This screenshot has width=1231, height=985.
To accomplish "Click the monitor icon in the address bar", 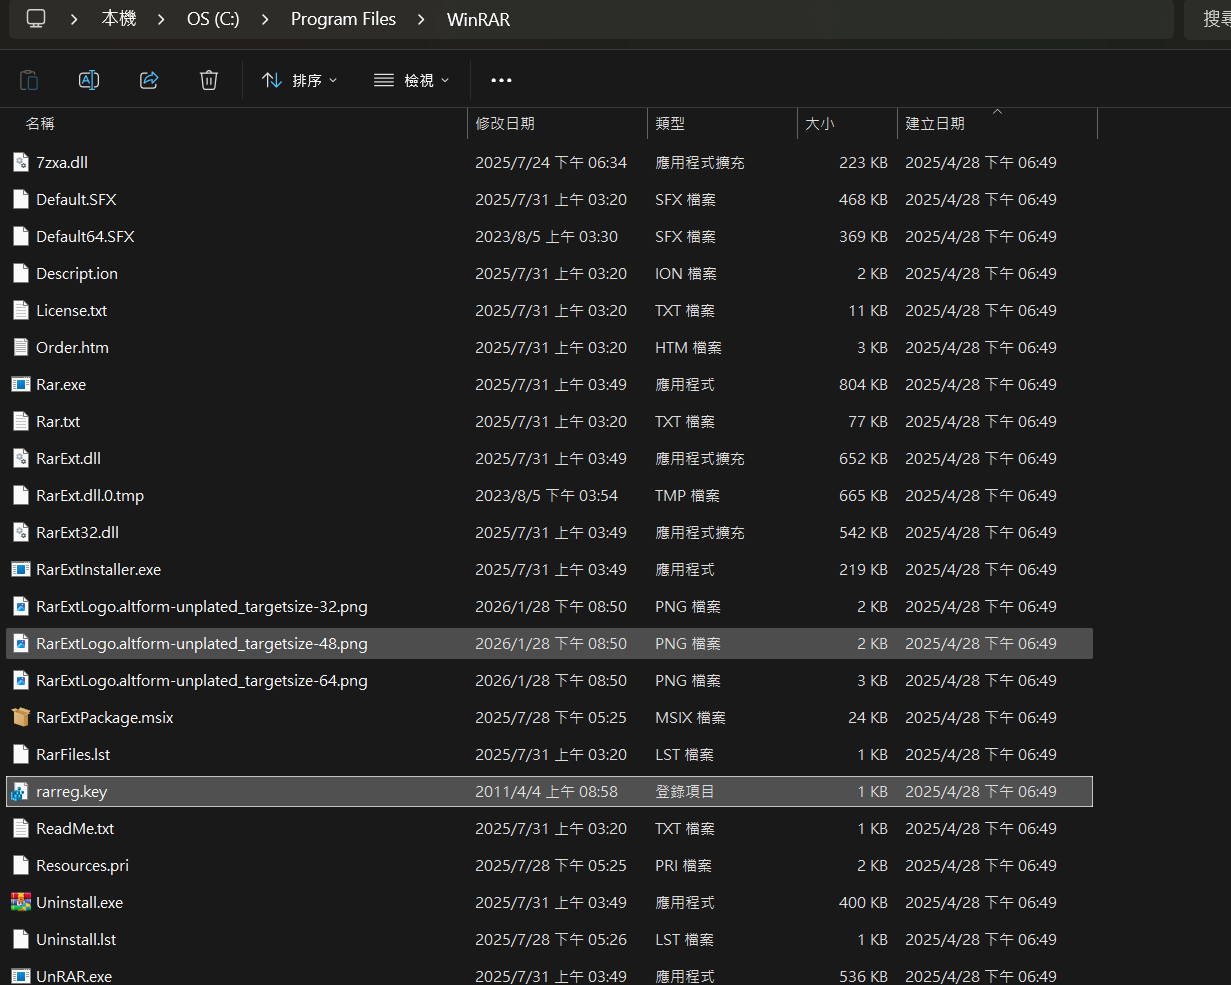I will click(36, 19).
